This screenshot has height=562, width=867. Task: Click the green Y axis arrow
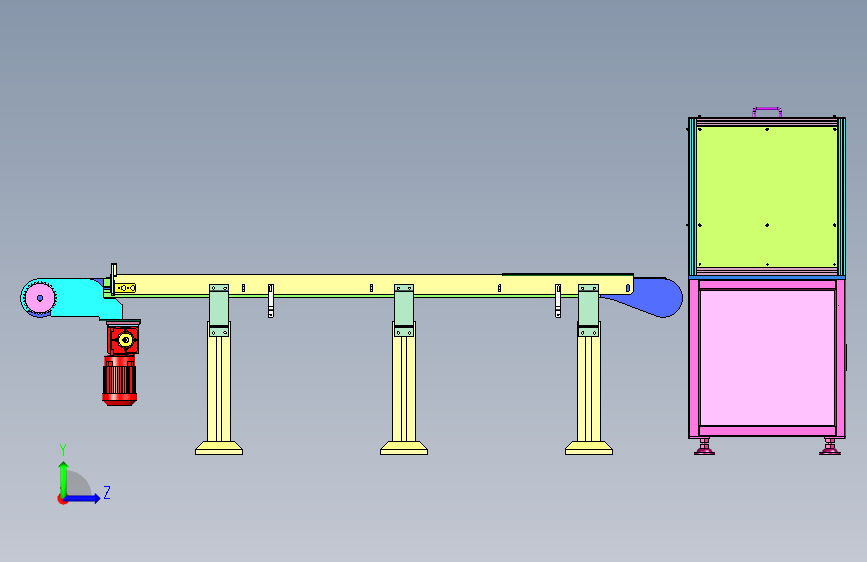coord(64,479)
